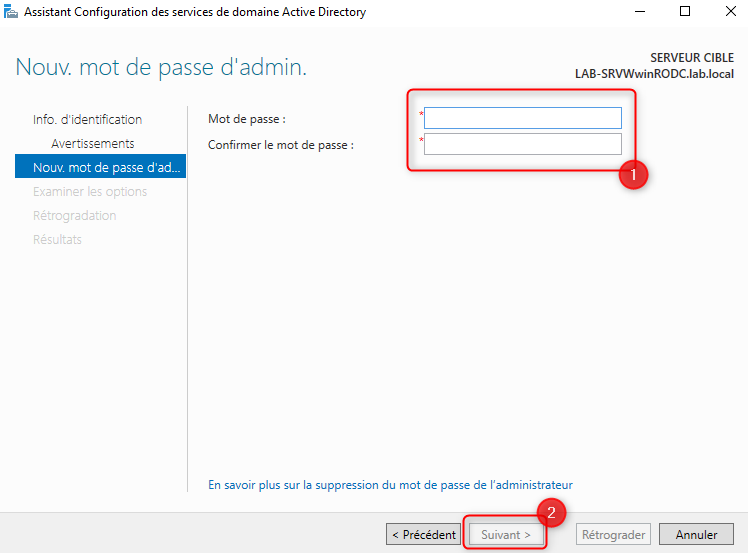Click the LAB-SRVWwinRODC.lab.local server name

click(x=654, y=74)
